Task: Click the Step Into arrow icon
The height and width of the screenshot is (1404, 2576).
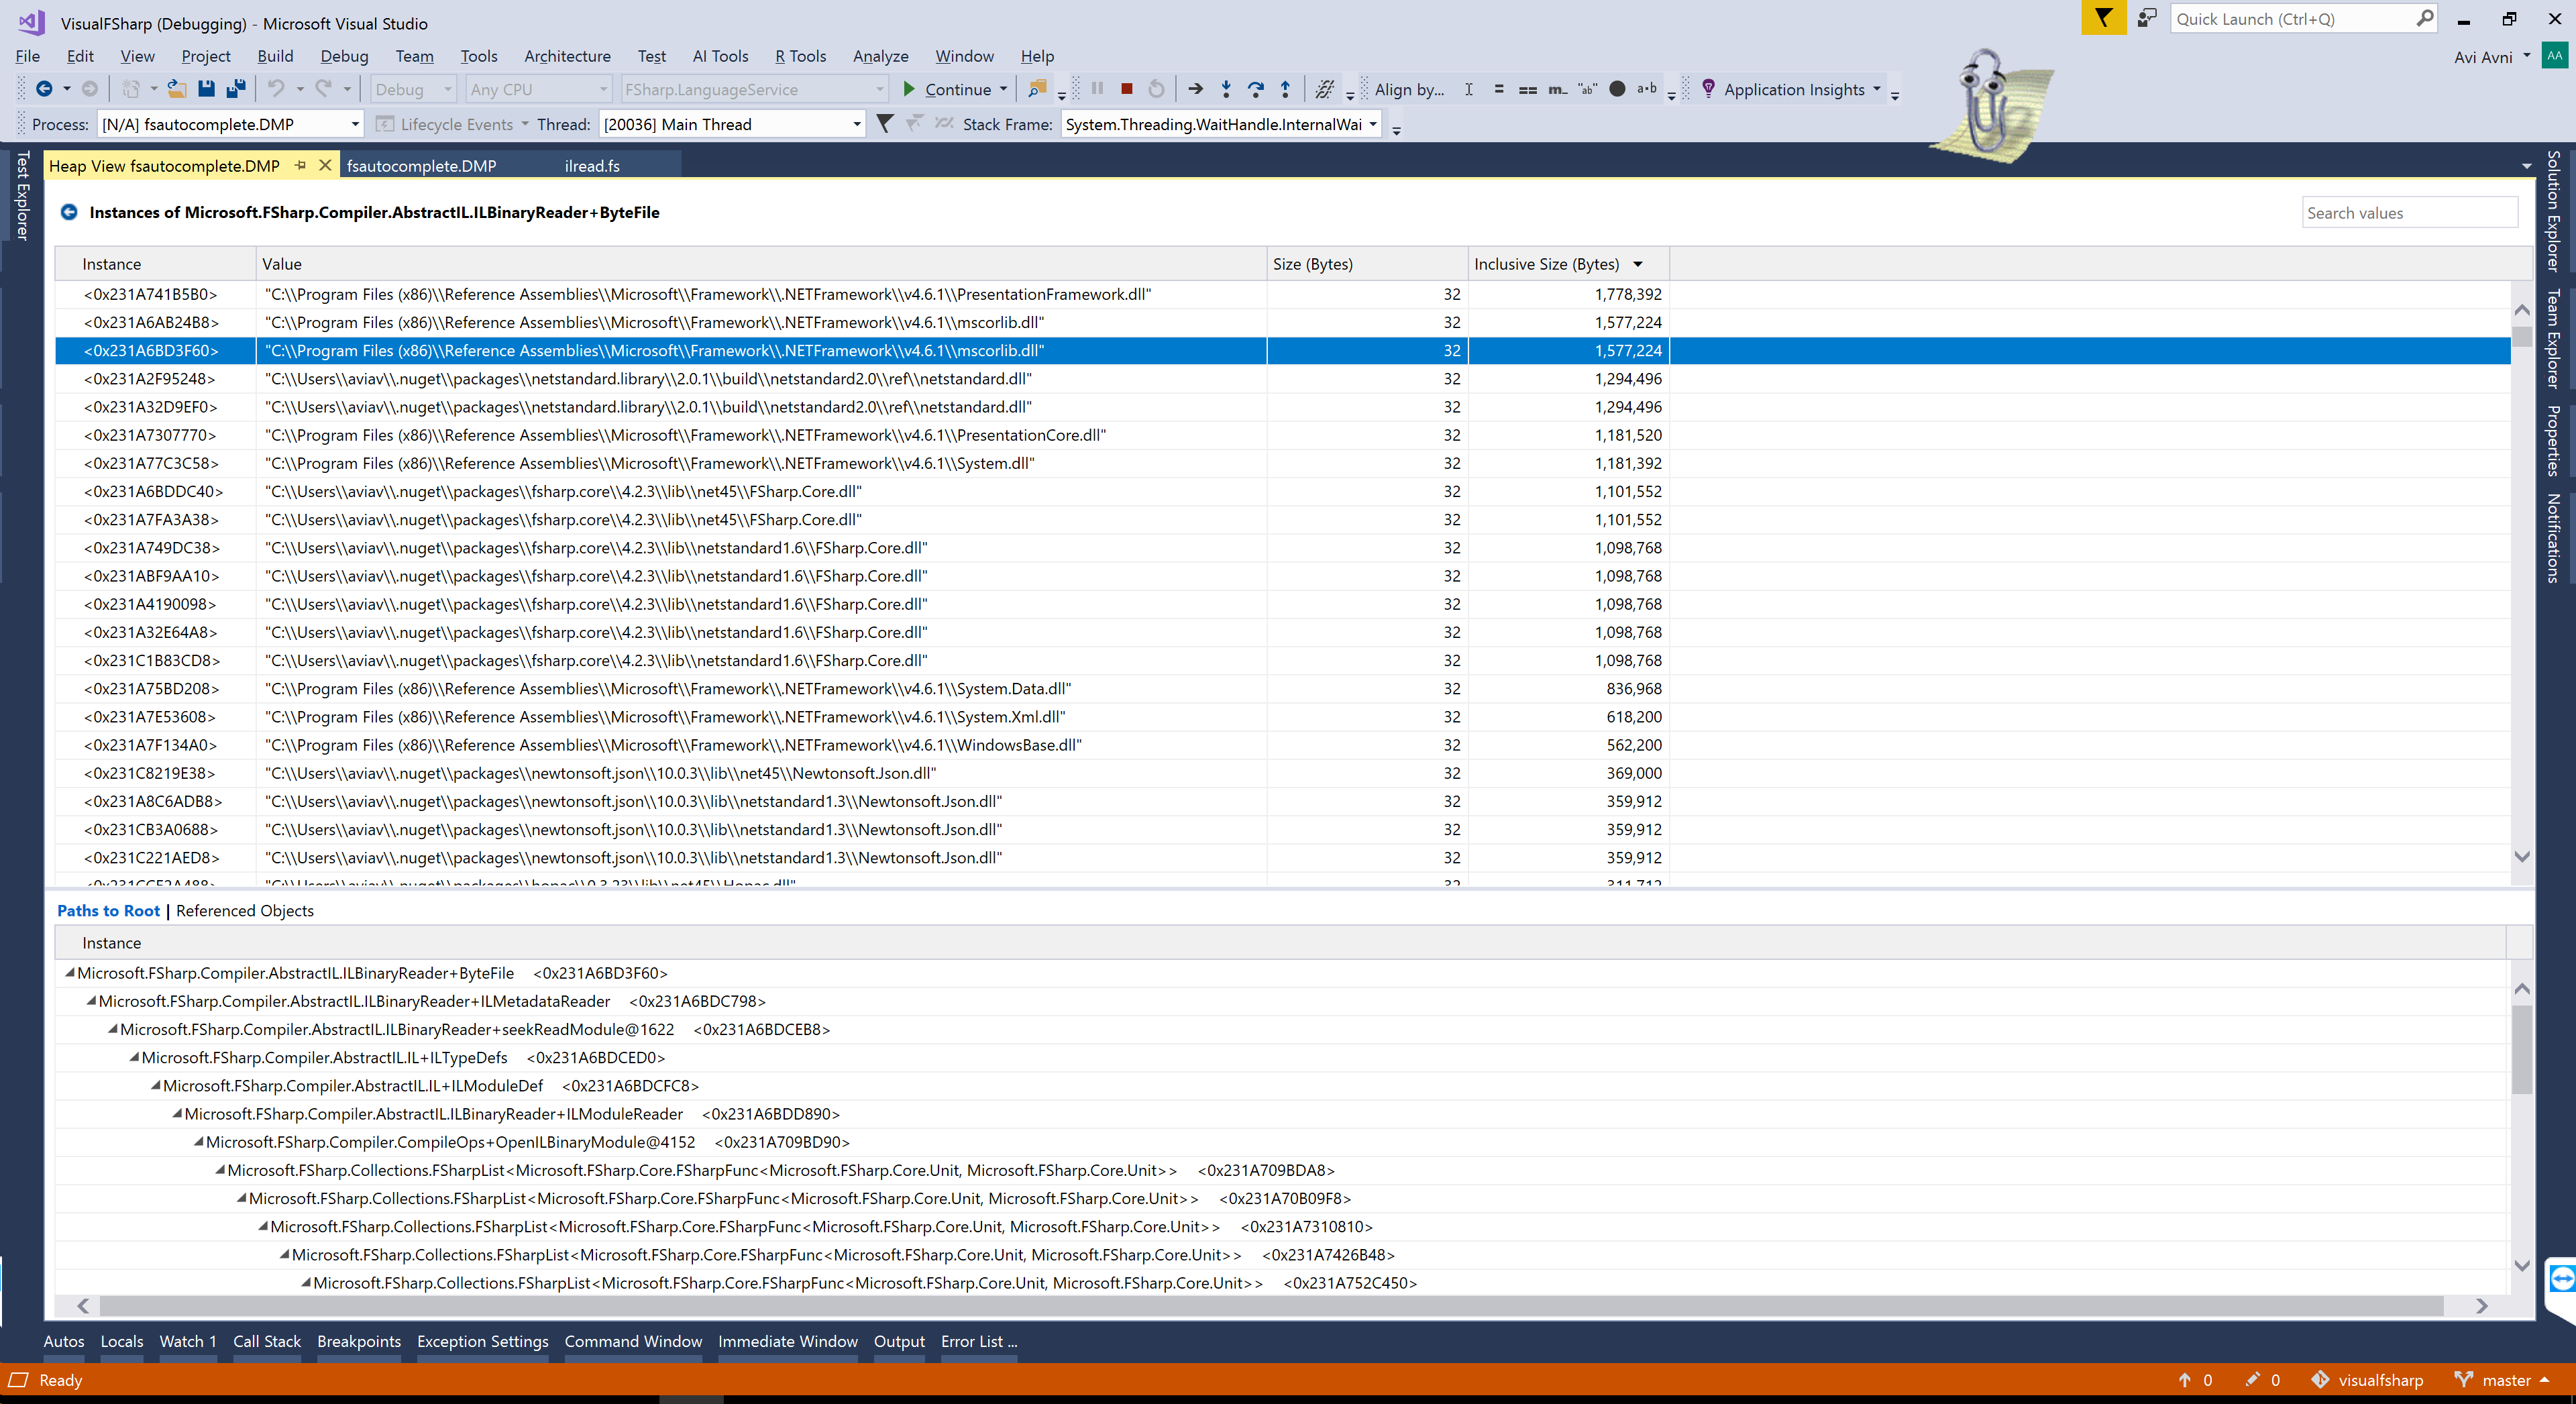Action: coord(1225,89)
